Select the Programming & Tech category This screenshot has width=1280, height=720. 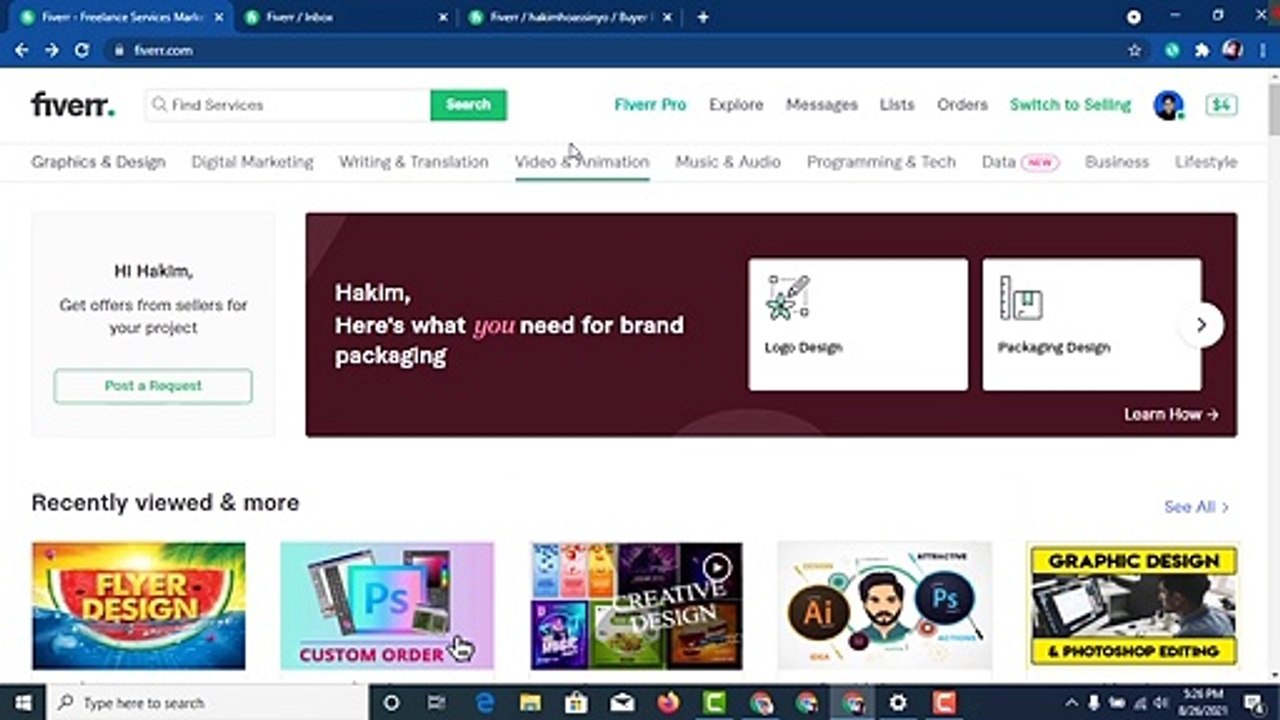[x=881, y=162]
